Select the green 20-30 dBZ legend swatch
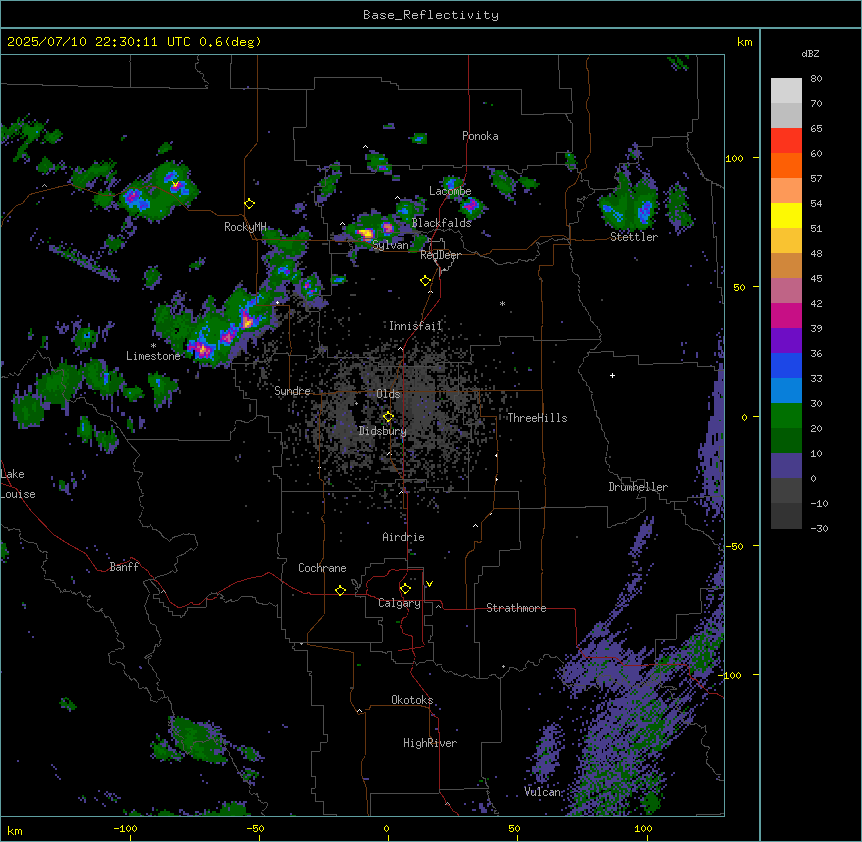Screen dimensions: 862x842 point(786,416)
